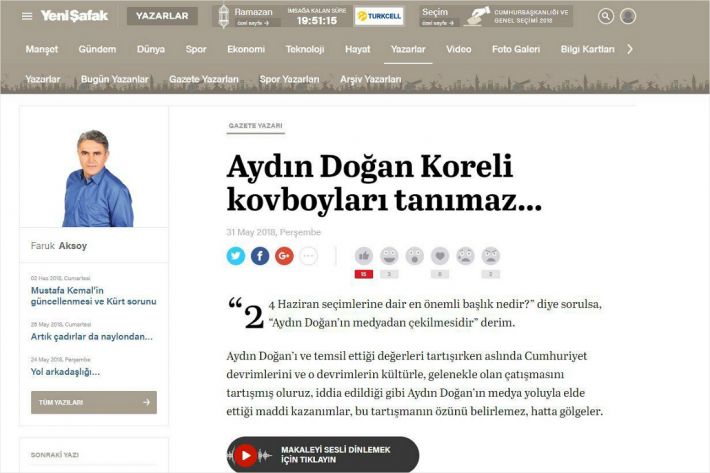Open the user profile icon

[628, 16]
